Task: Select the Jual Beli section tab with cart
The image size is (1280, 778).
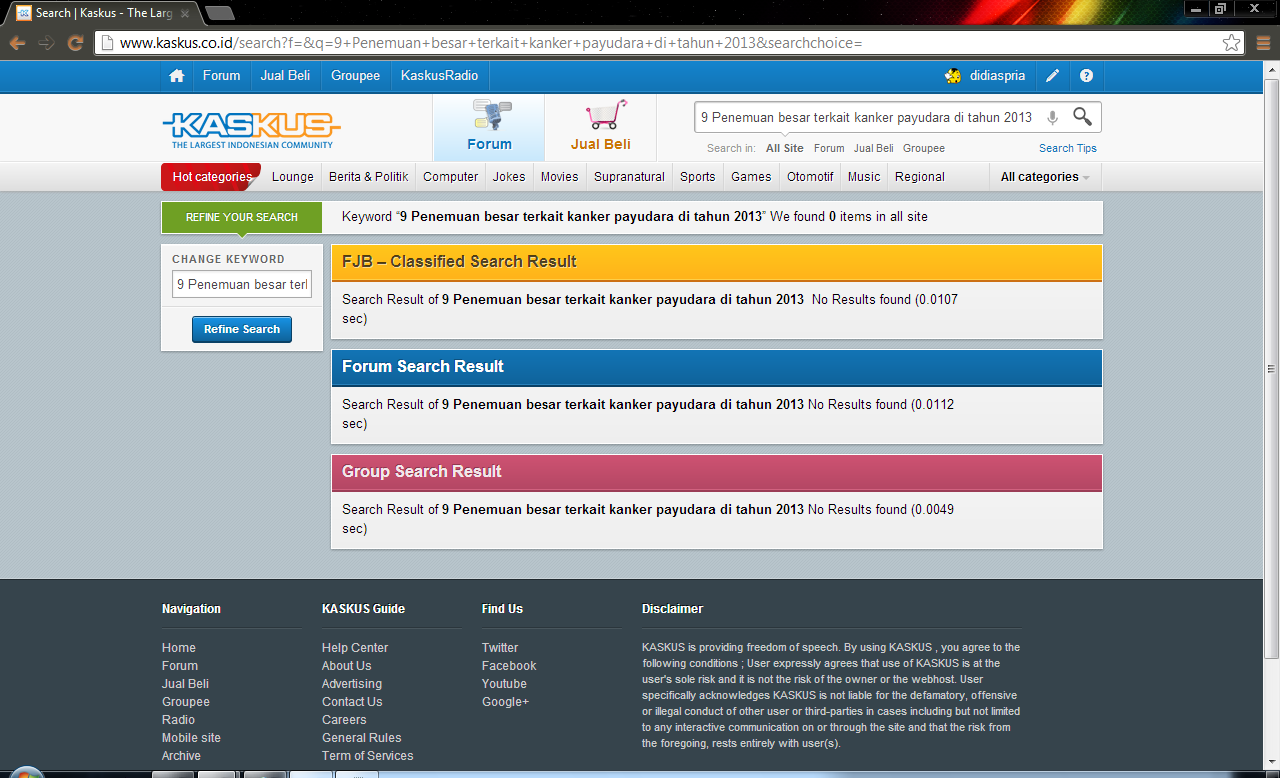Action: 601,127
